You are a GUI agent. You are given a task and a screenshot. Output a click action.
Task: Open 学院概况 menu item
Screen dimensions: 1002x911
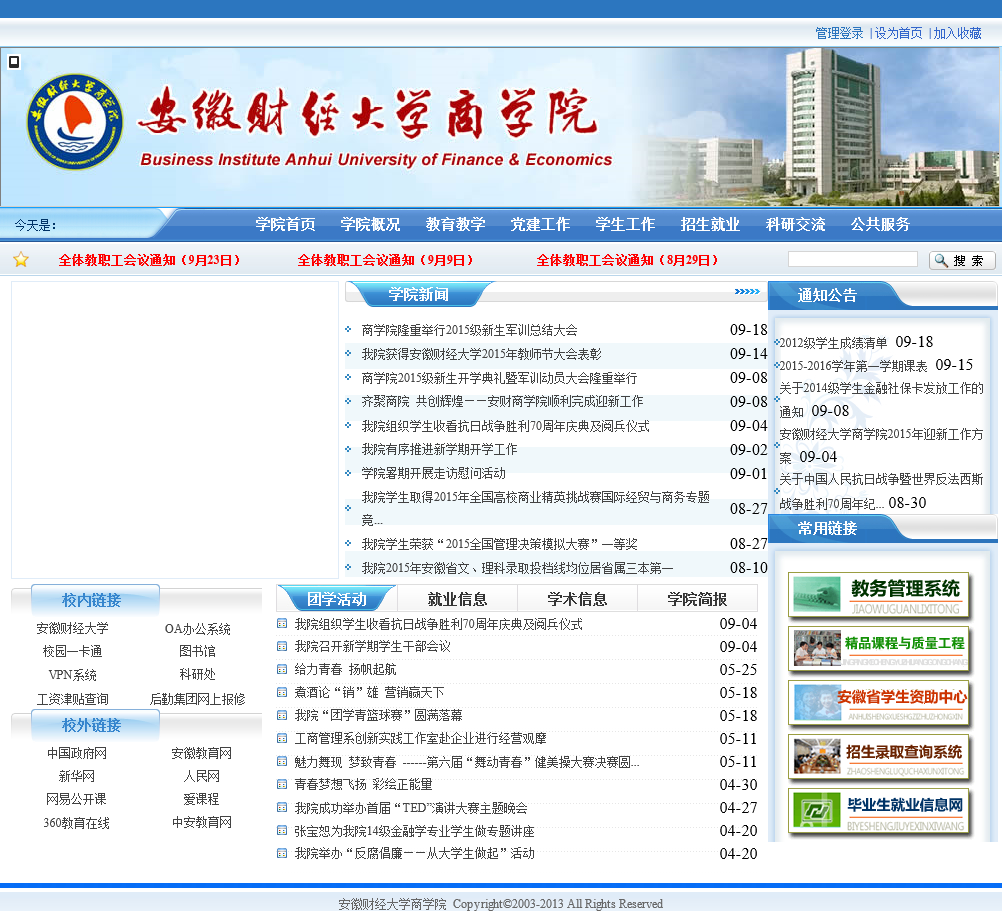(x=370, y=224)
